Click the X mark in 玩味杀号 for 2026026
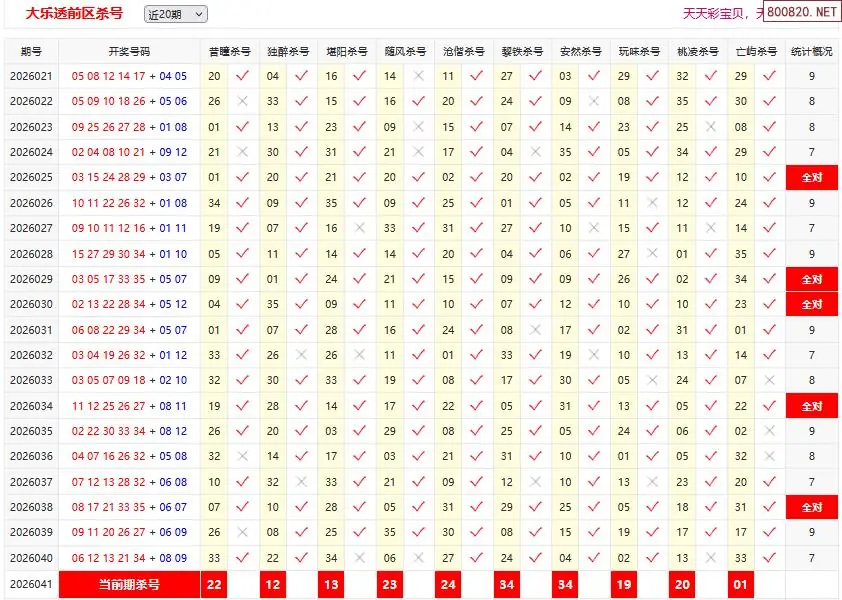The image size is (842, 600). click(x=654, y=203)
